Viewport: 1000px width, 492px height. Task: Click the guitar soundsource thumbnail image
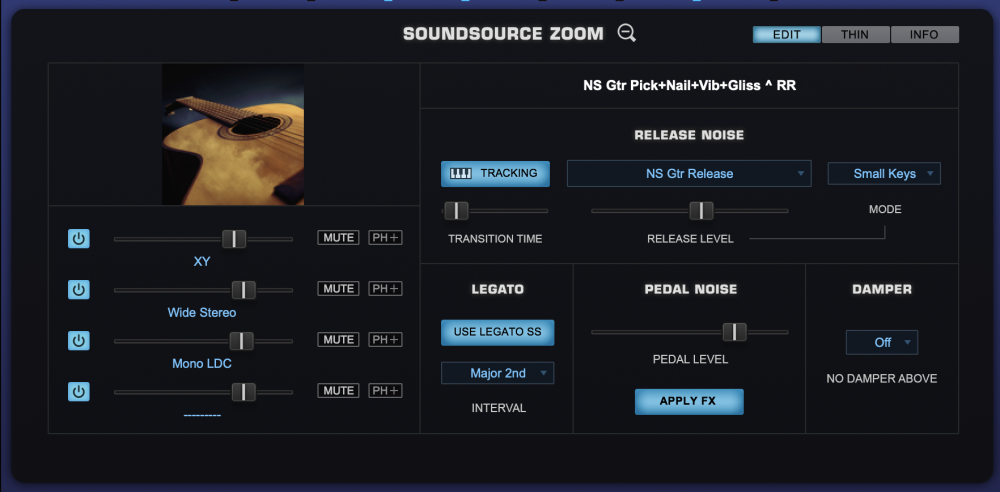pos(233,135)
